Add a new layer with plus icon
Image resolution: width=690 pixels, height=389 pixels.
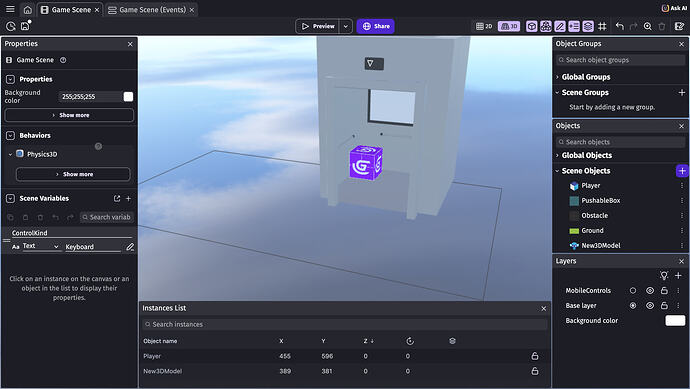[678, 275]
